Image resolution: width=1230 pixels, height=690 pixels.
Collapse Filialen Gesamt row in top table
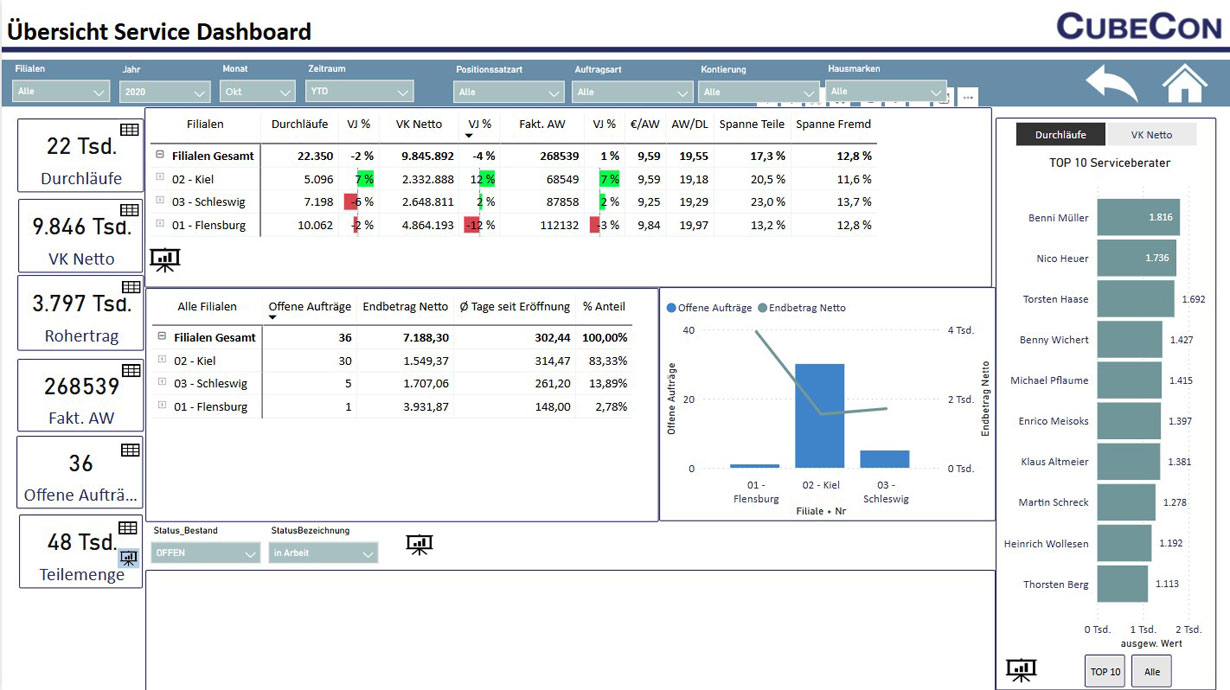[x=160, y=155]
